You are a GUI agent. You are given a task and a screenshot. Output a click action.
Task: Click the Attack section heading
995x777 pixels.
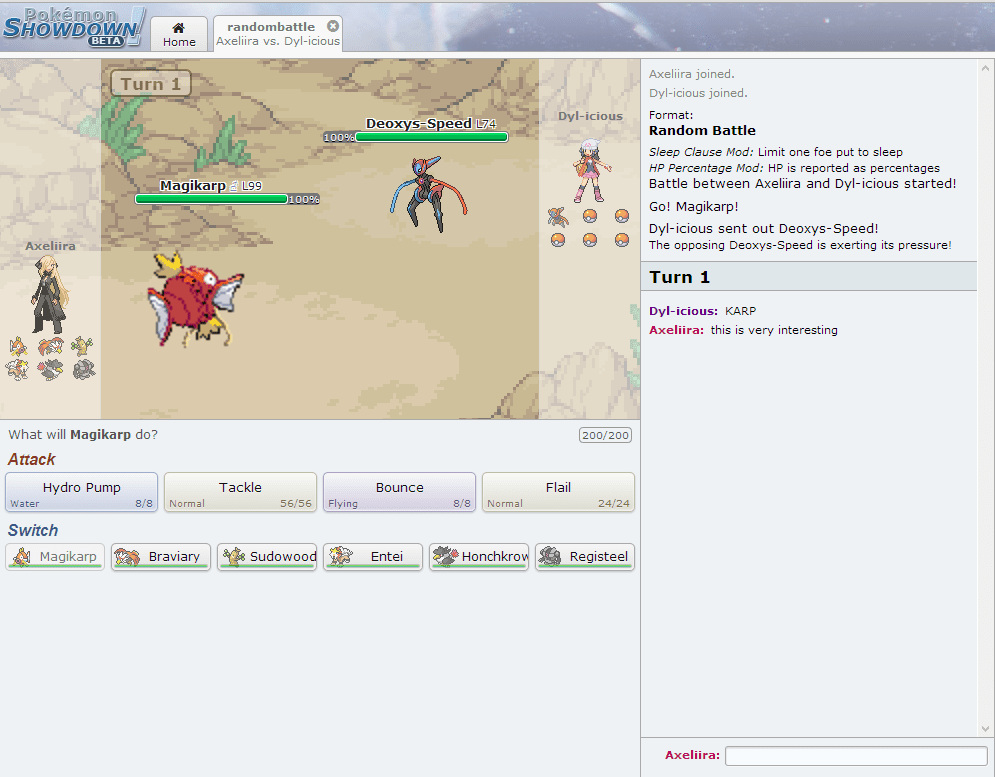[x=32, y=460]
